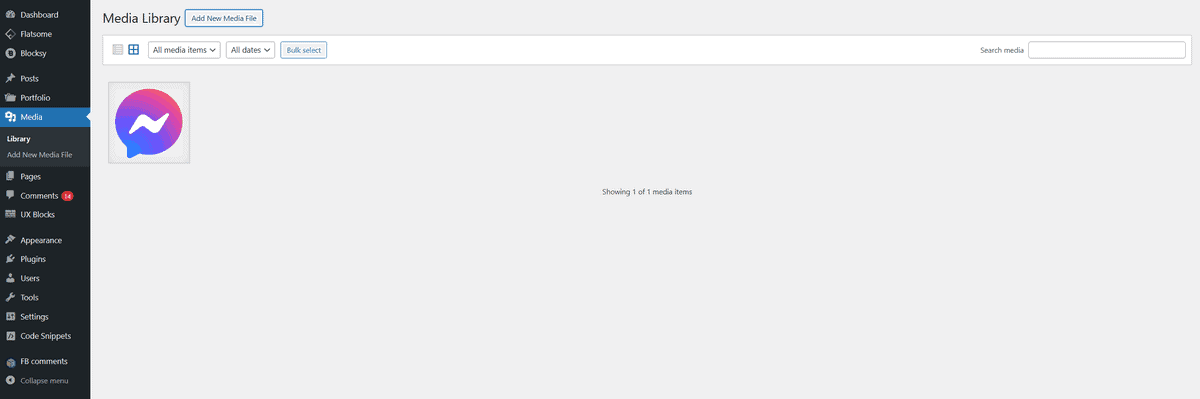Image resolution: width=1200 pixels, height=399 pixels.
Task: Click the 'Search media' label
Action: (1002, 50)
